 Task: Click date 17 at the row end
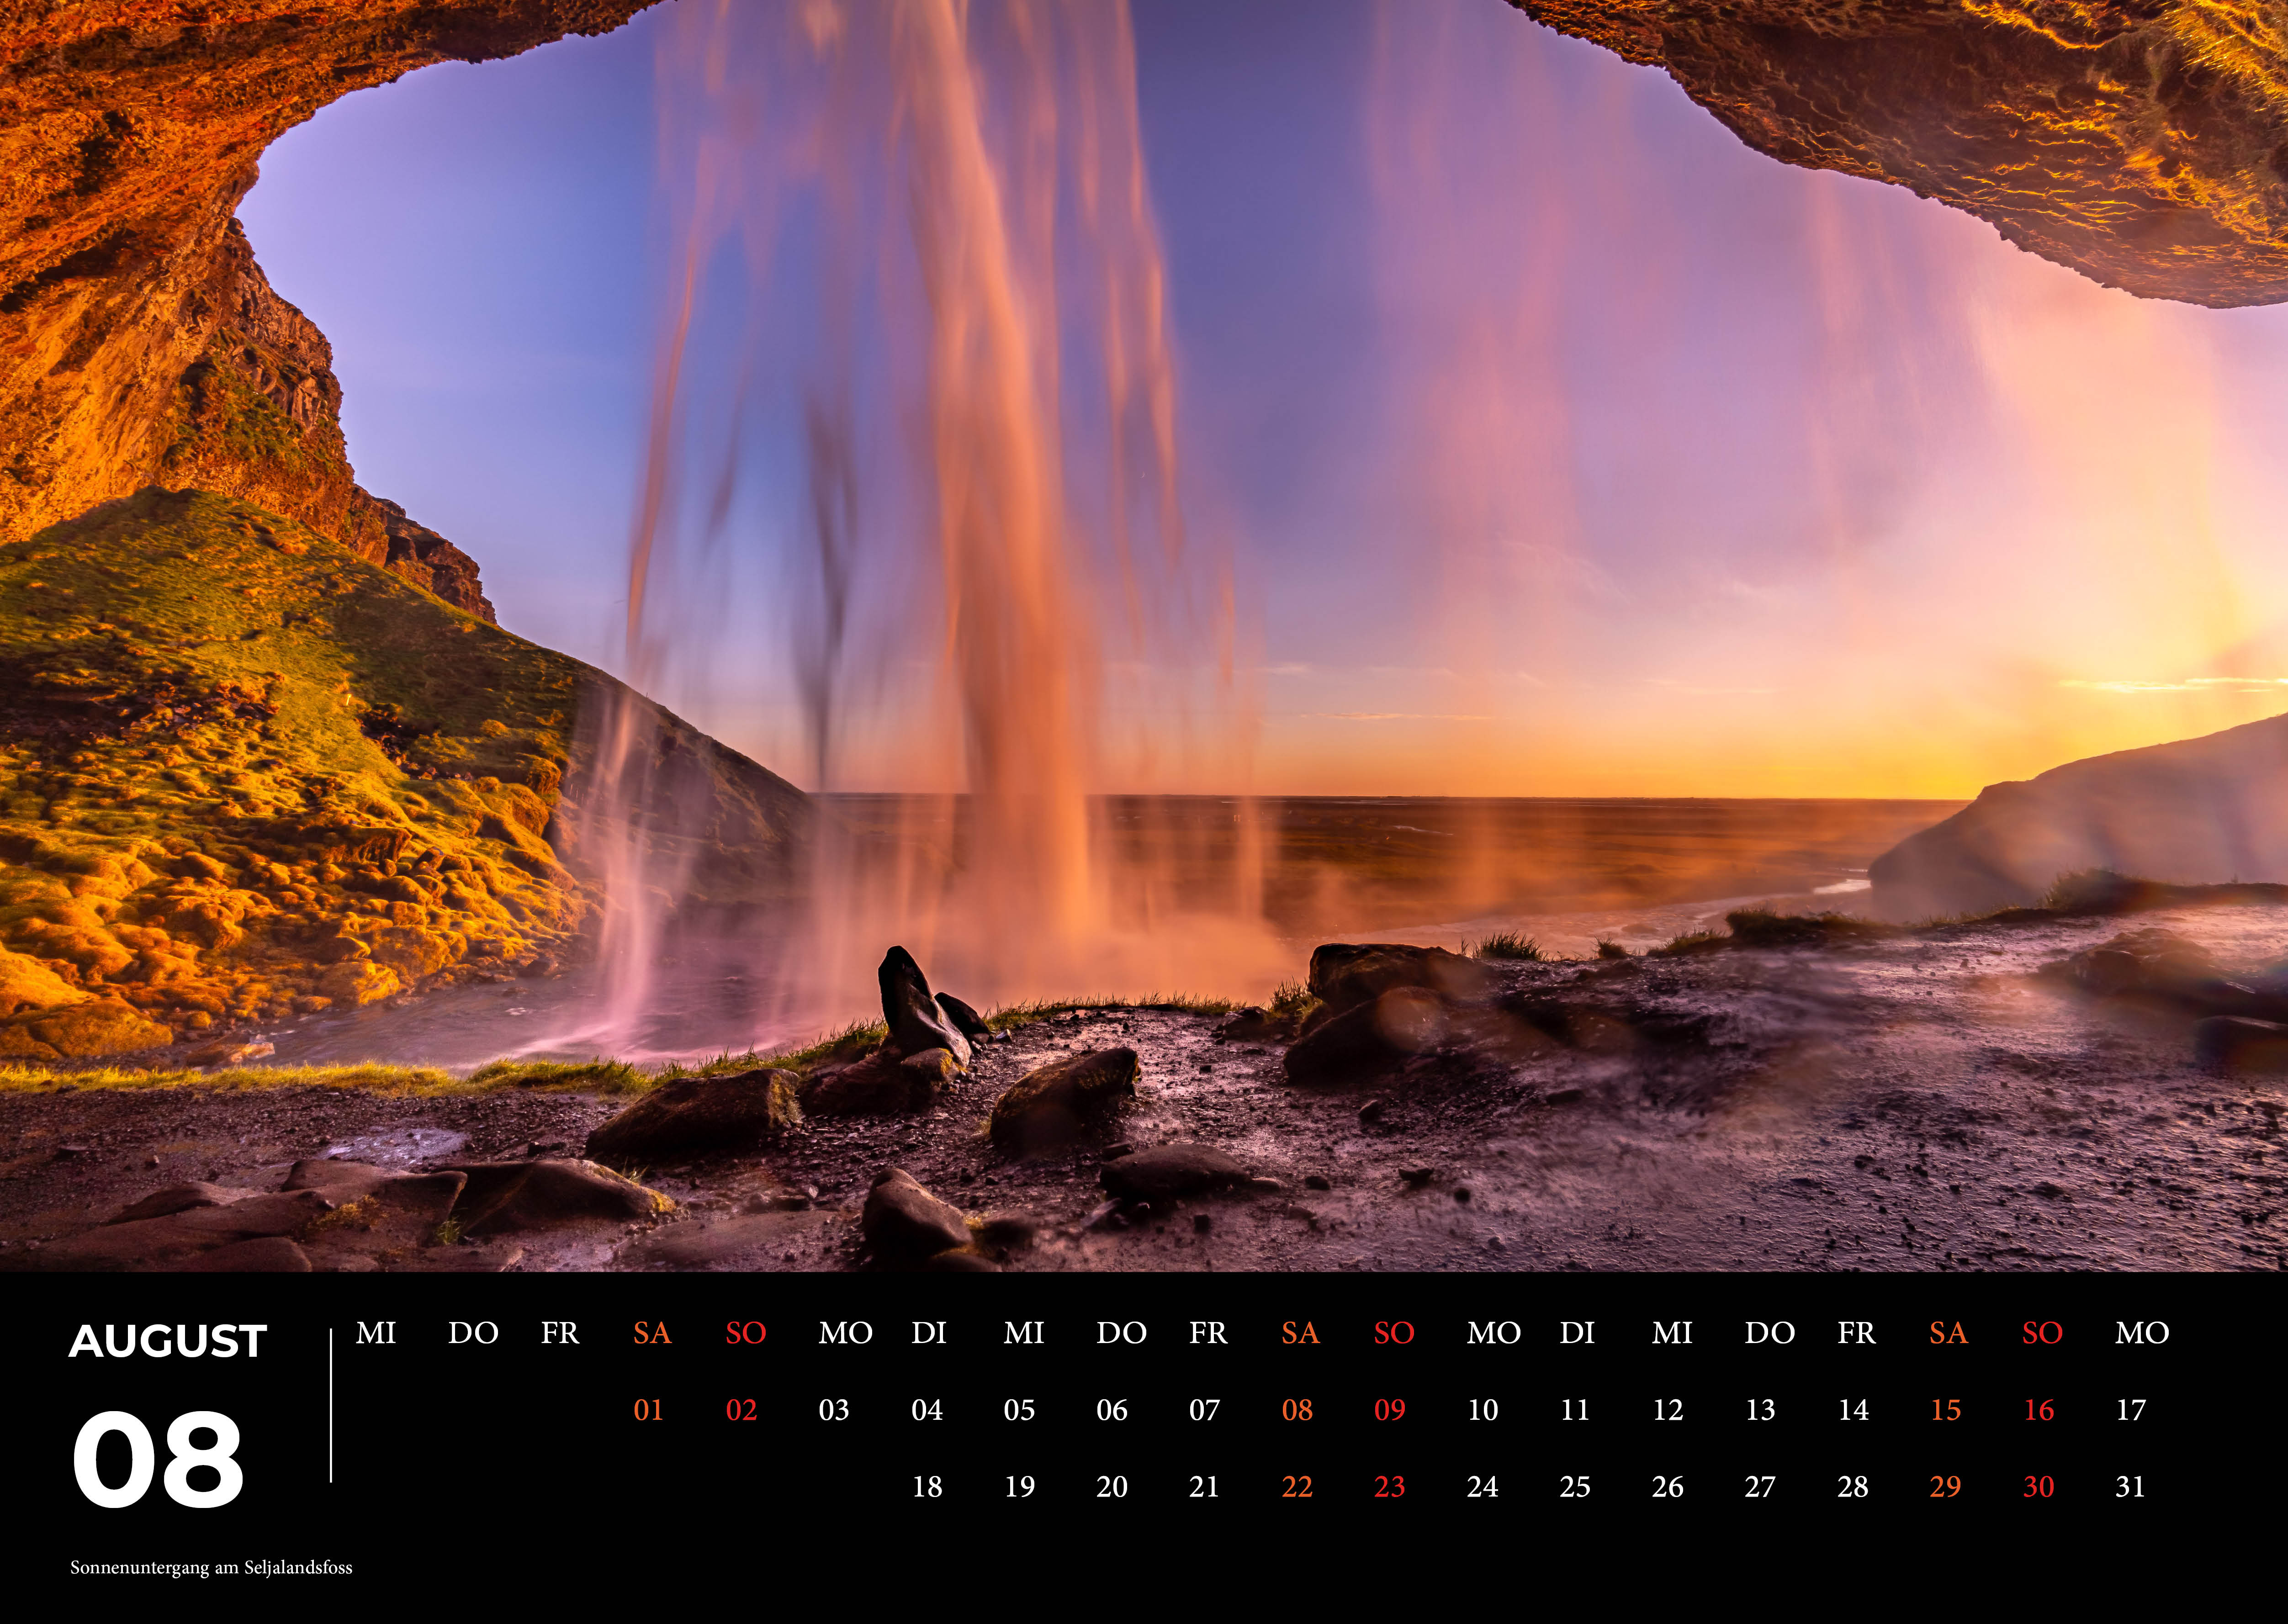click(2130, 1410)
